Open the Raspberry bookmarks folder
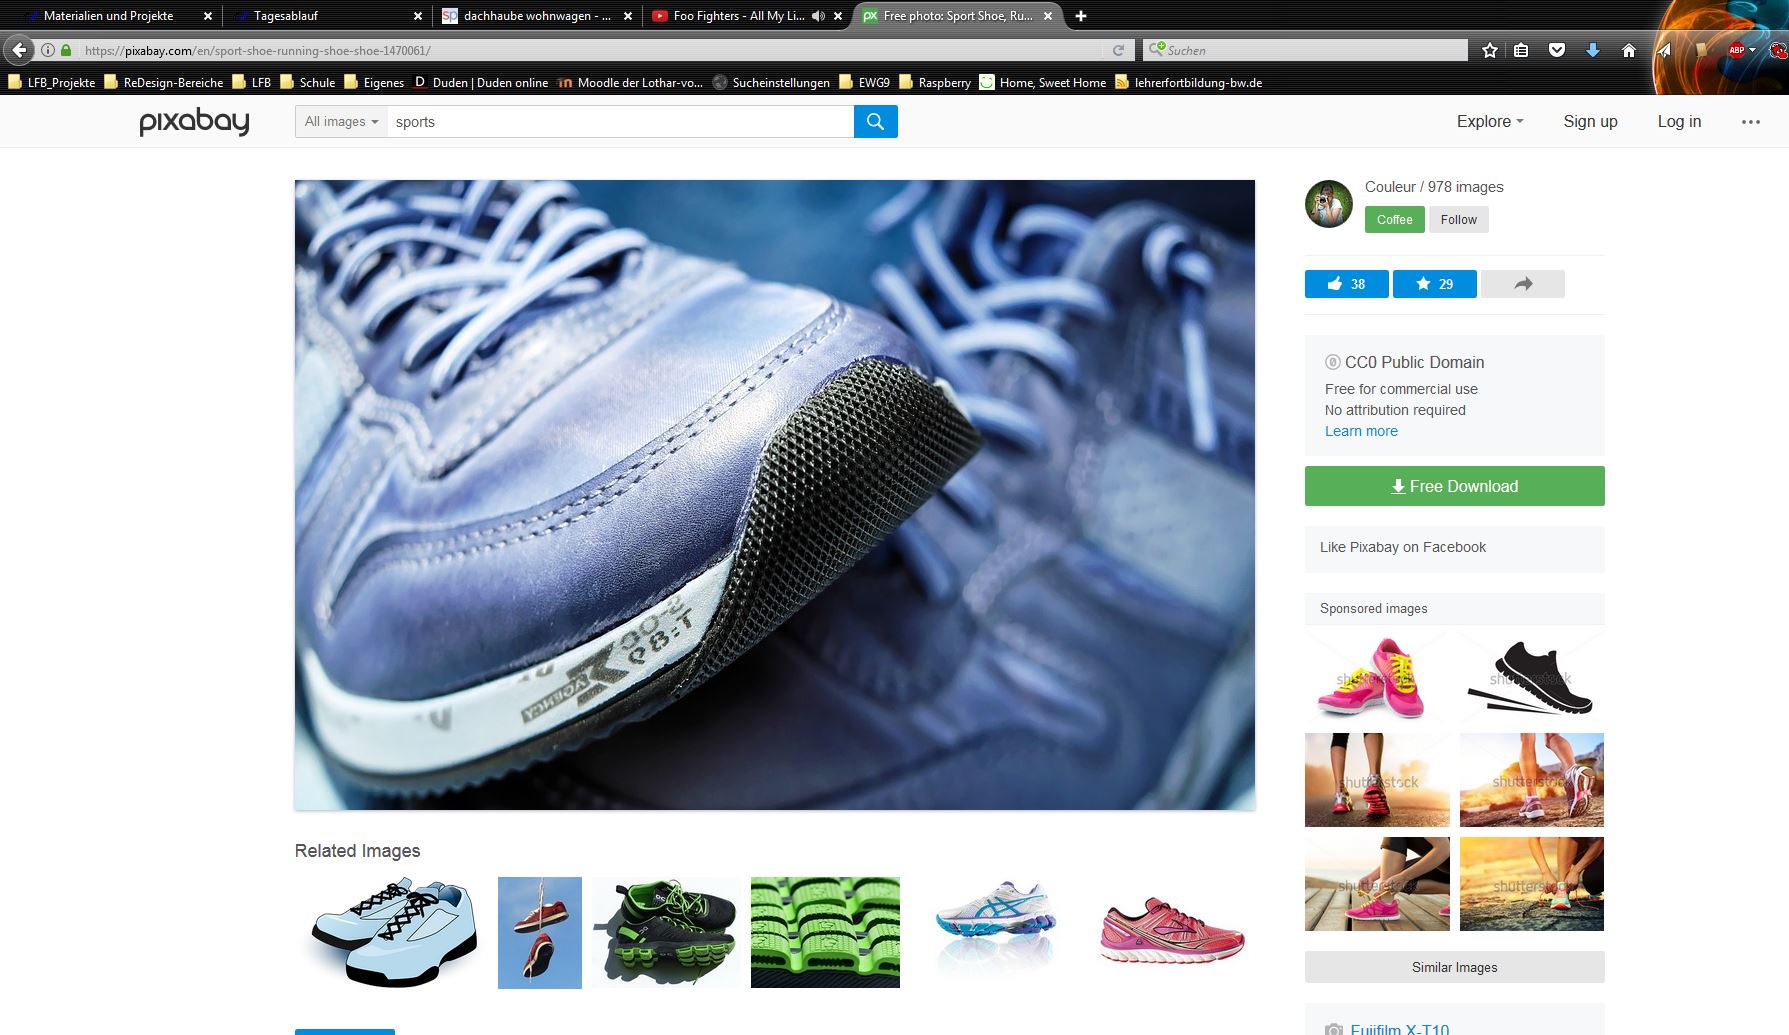This screenshot has width=1789, height=1035. (935, 83)
